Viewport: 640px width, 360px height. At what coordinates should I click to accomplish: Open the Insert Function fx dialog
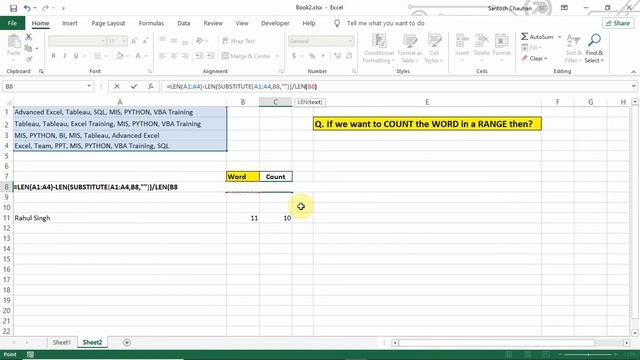tap(151, 87)
